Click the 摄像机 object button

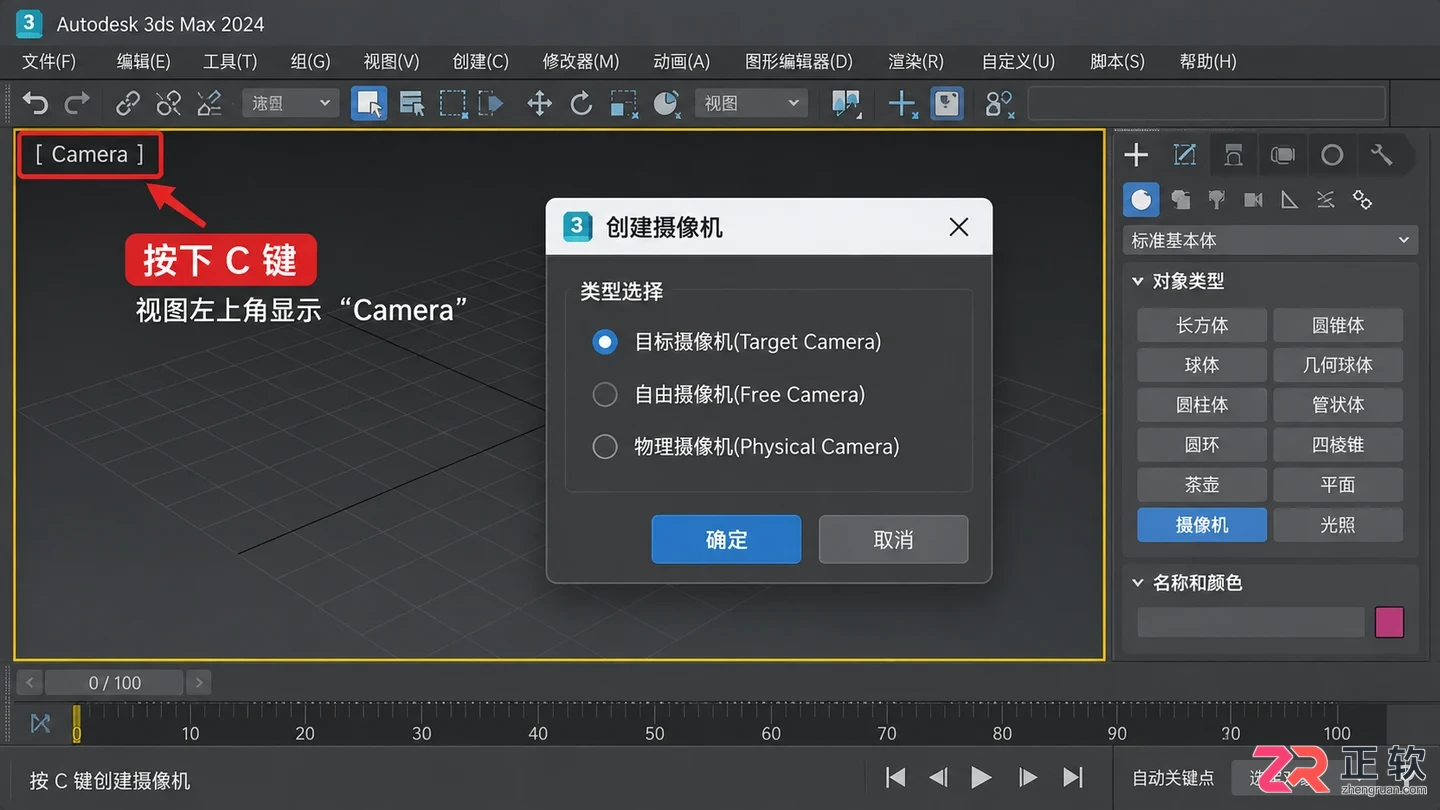pyautogui.click(x=1202, y=525)
